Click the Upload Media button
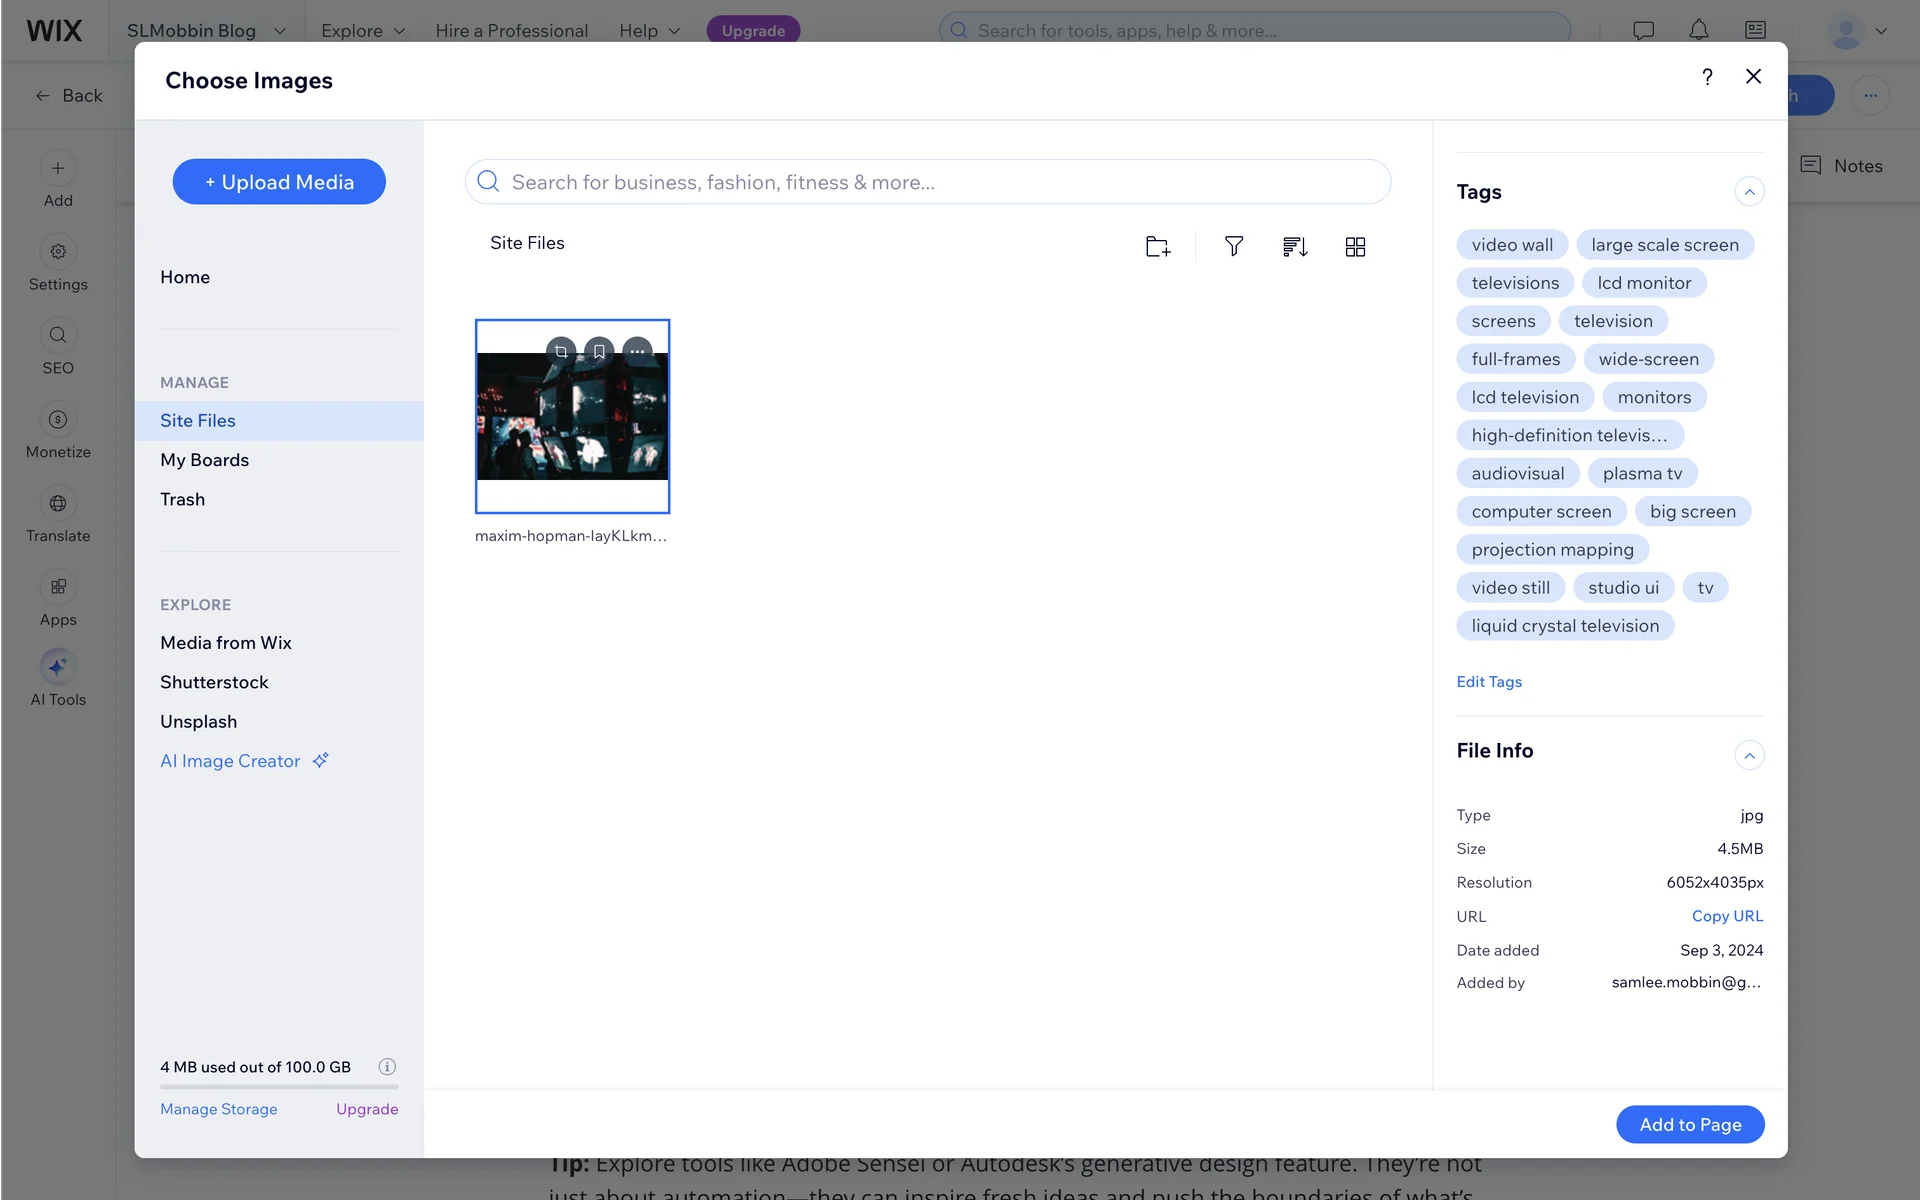The width and height of the screenshot is (1920, 1200). pyautogui.click(x=279, y=182)
